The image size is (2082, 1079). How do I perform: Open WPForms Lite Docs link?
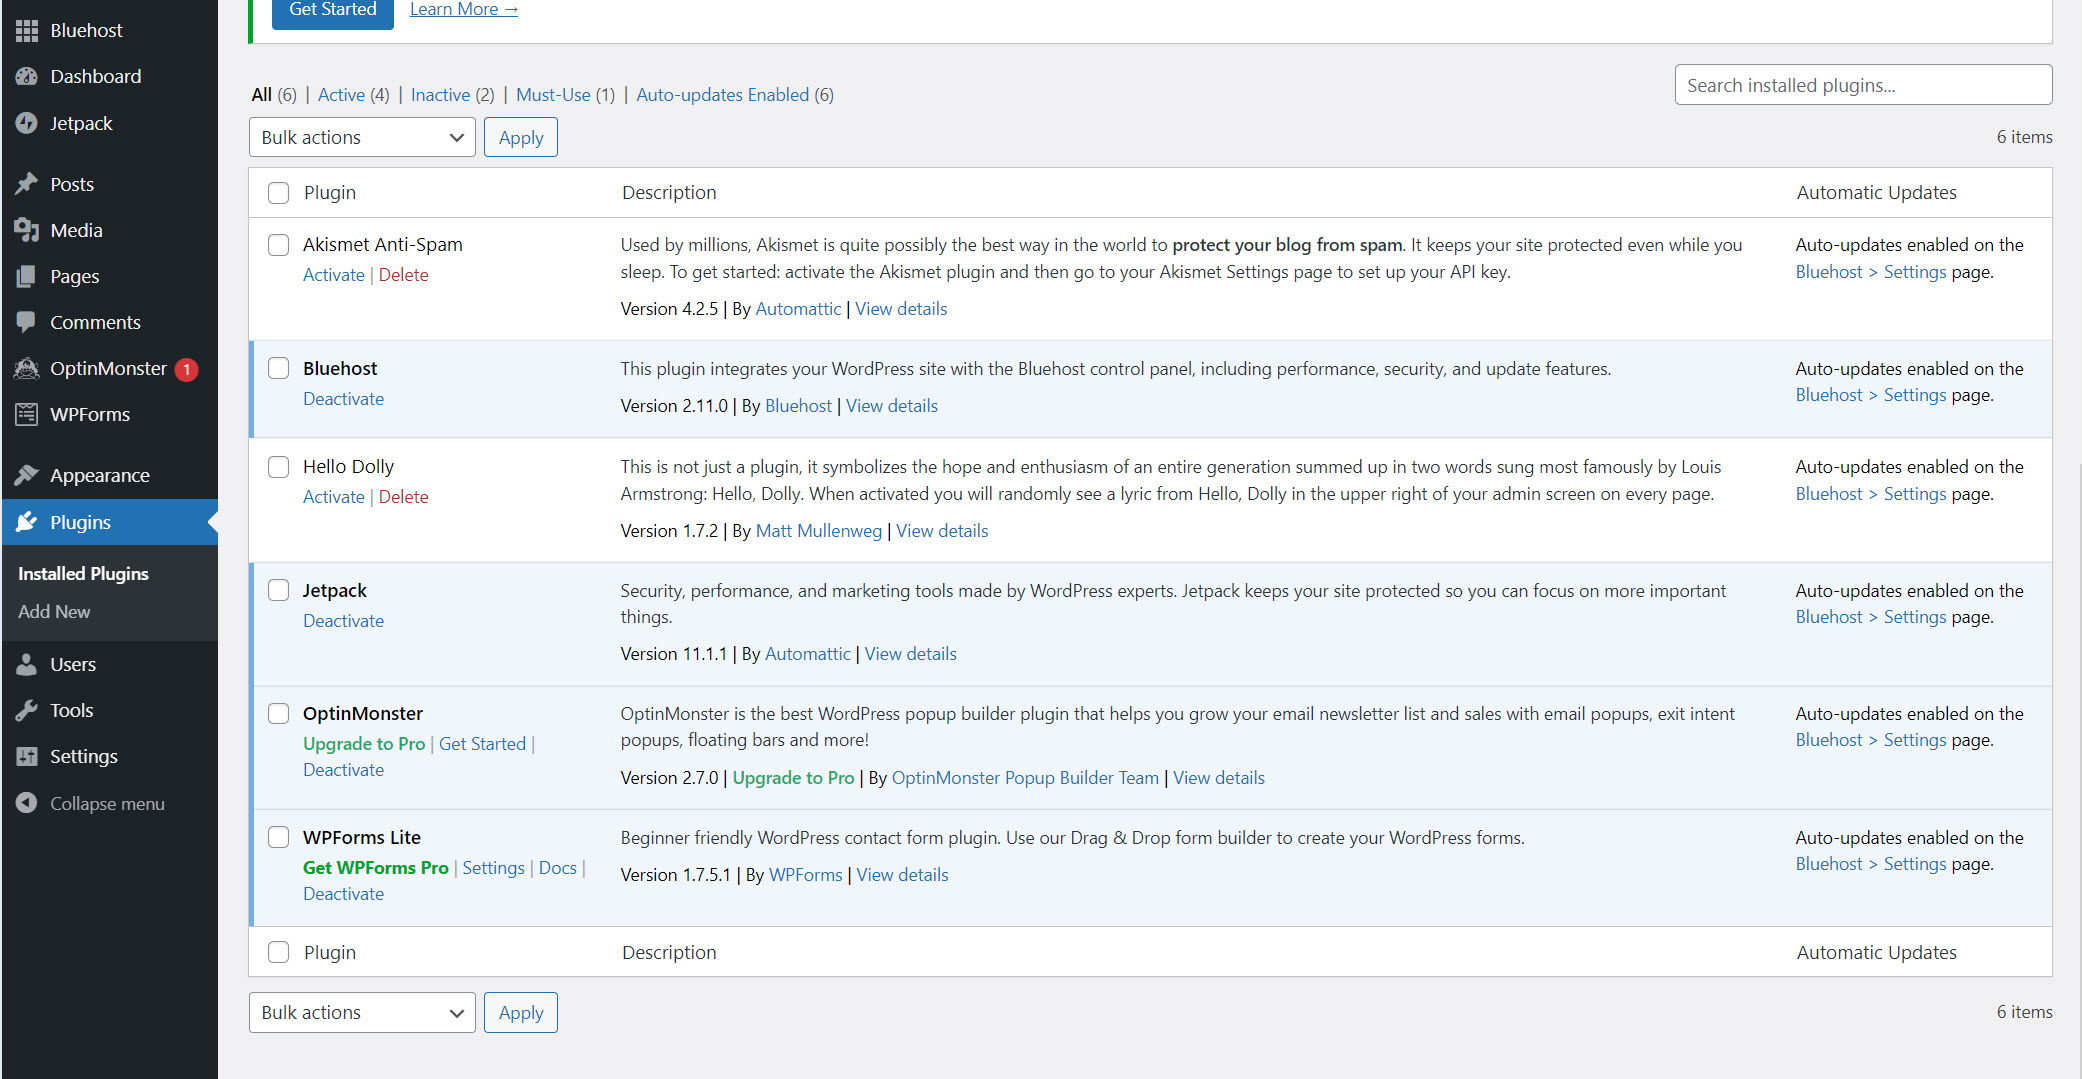pyautogui.click(x=557, y=868)
